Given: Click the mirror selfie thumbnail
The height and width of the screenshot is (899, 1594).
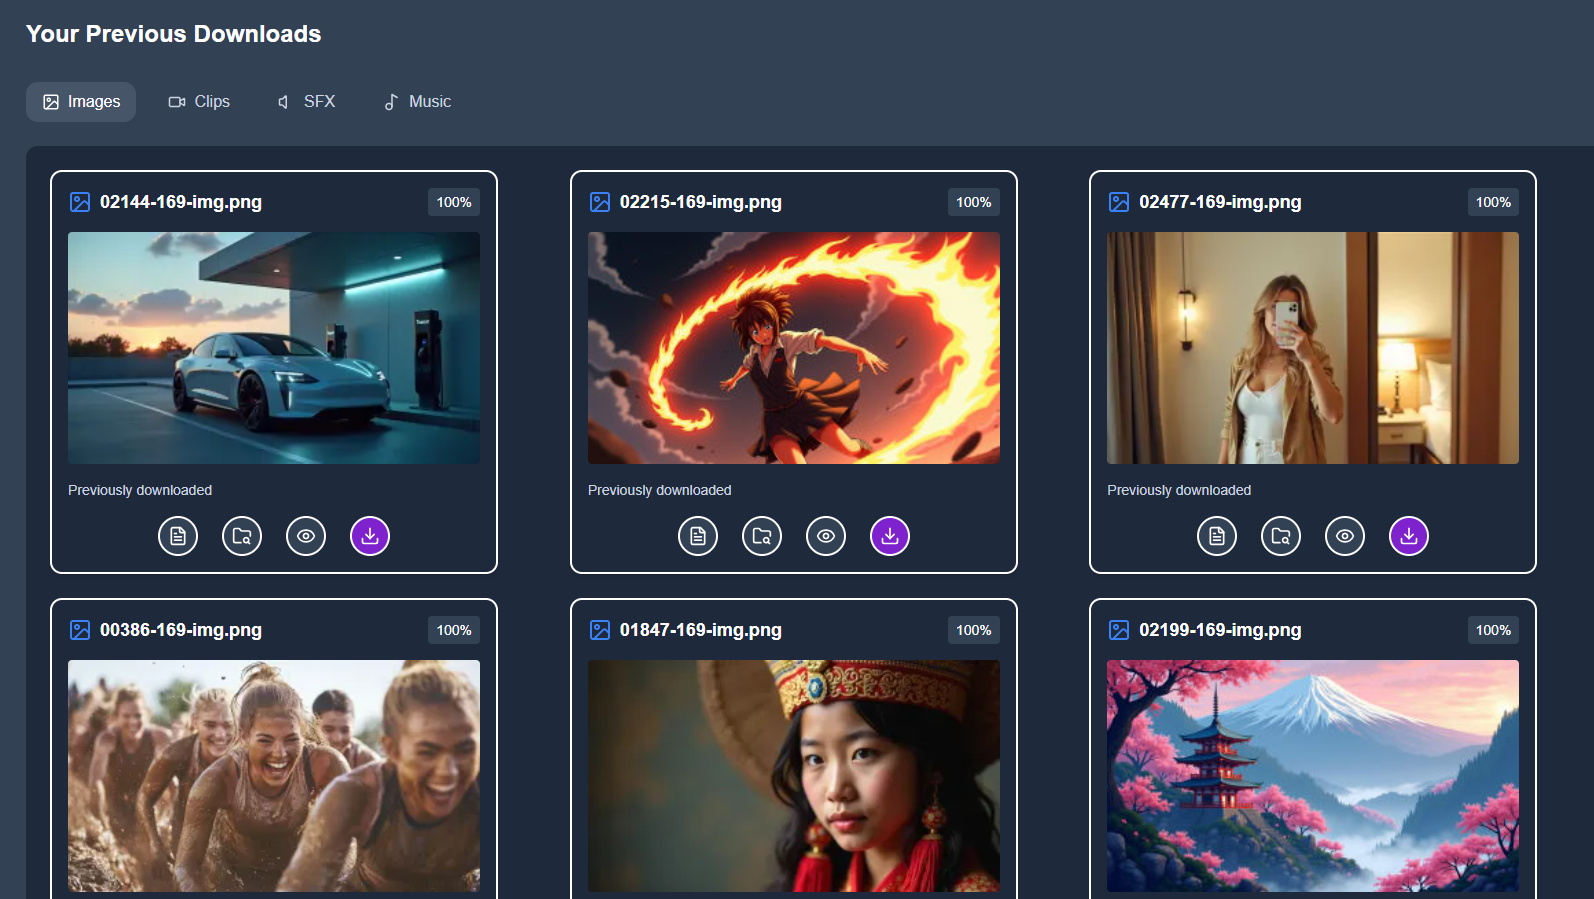Looking at the screenshot, I should pyautogui.click(x=1313, y=348).
